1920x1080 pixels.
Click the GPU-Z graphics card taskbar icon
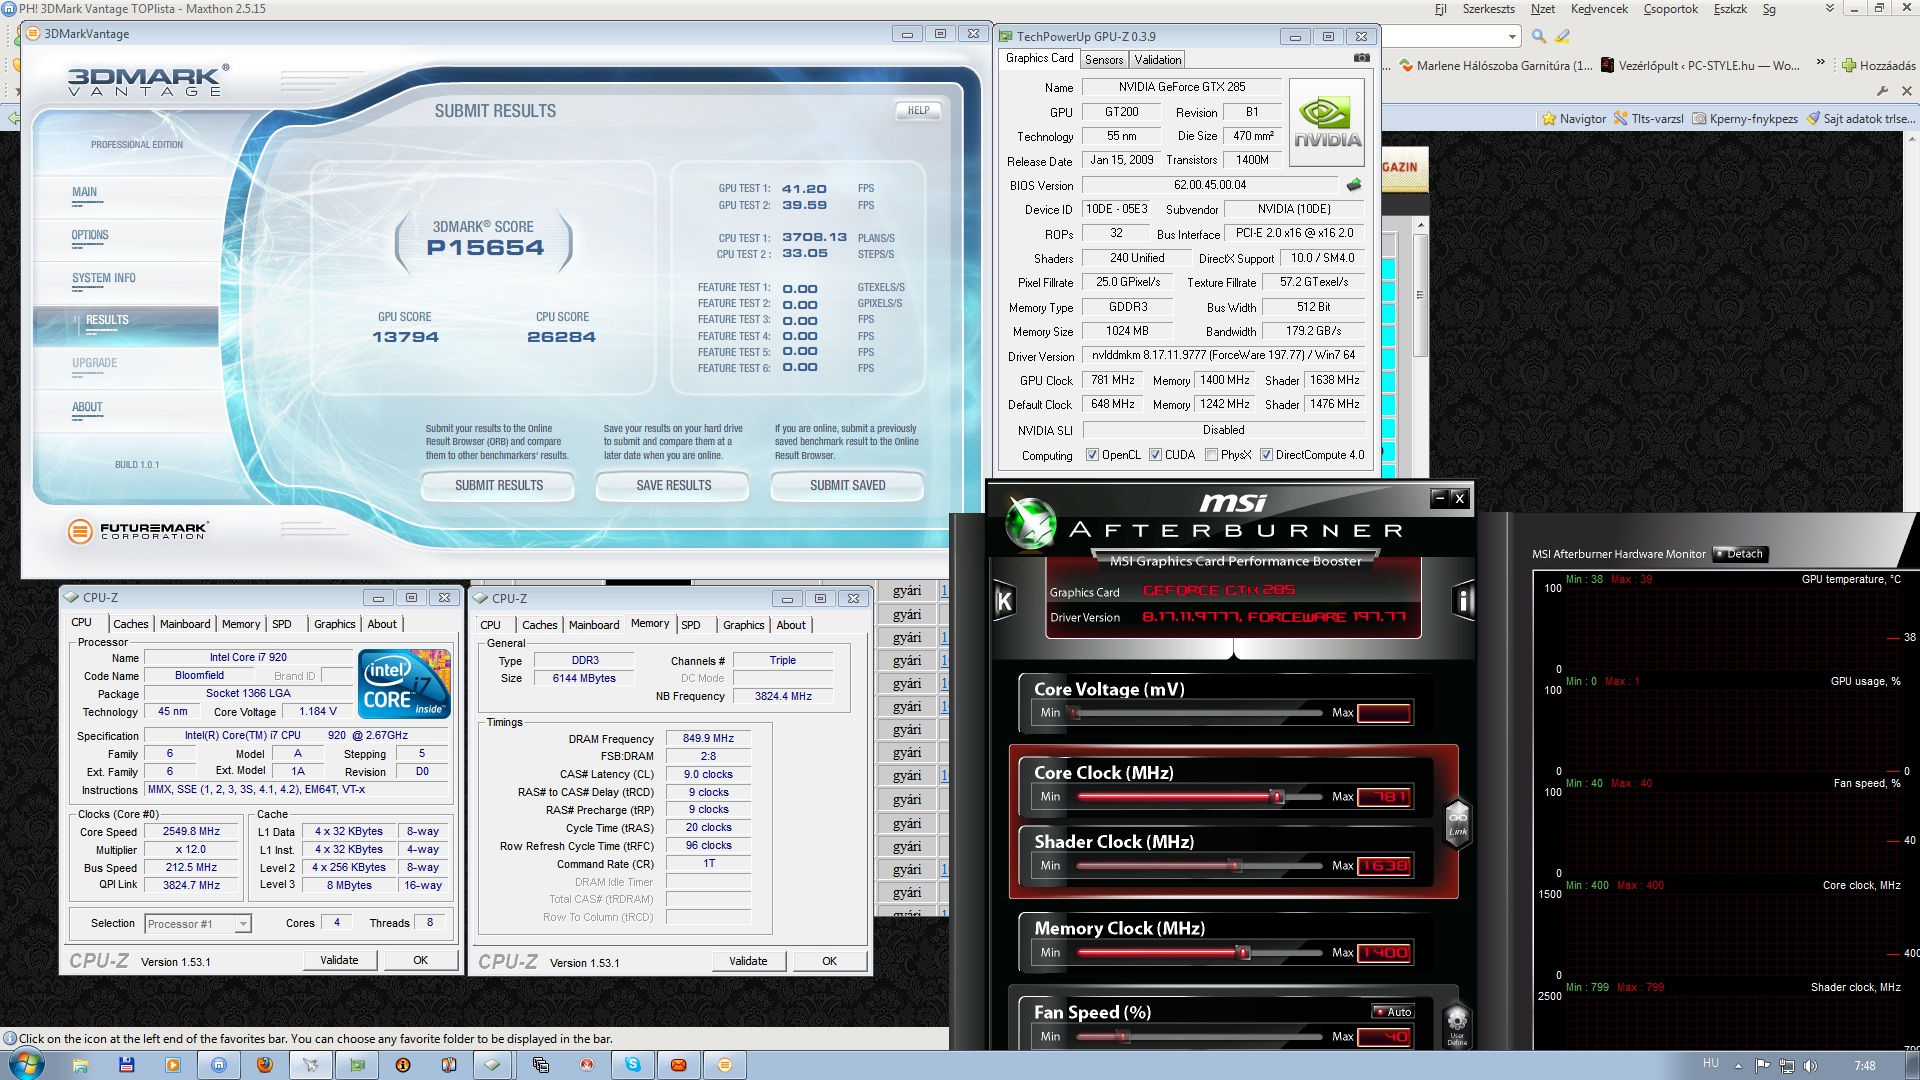(x=357, y=1065)
